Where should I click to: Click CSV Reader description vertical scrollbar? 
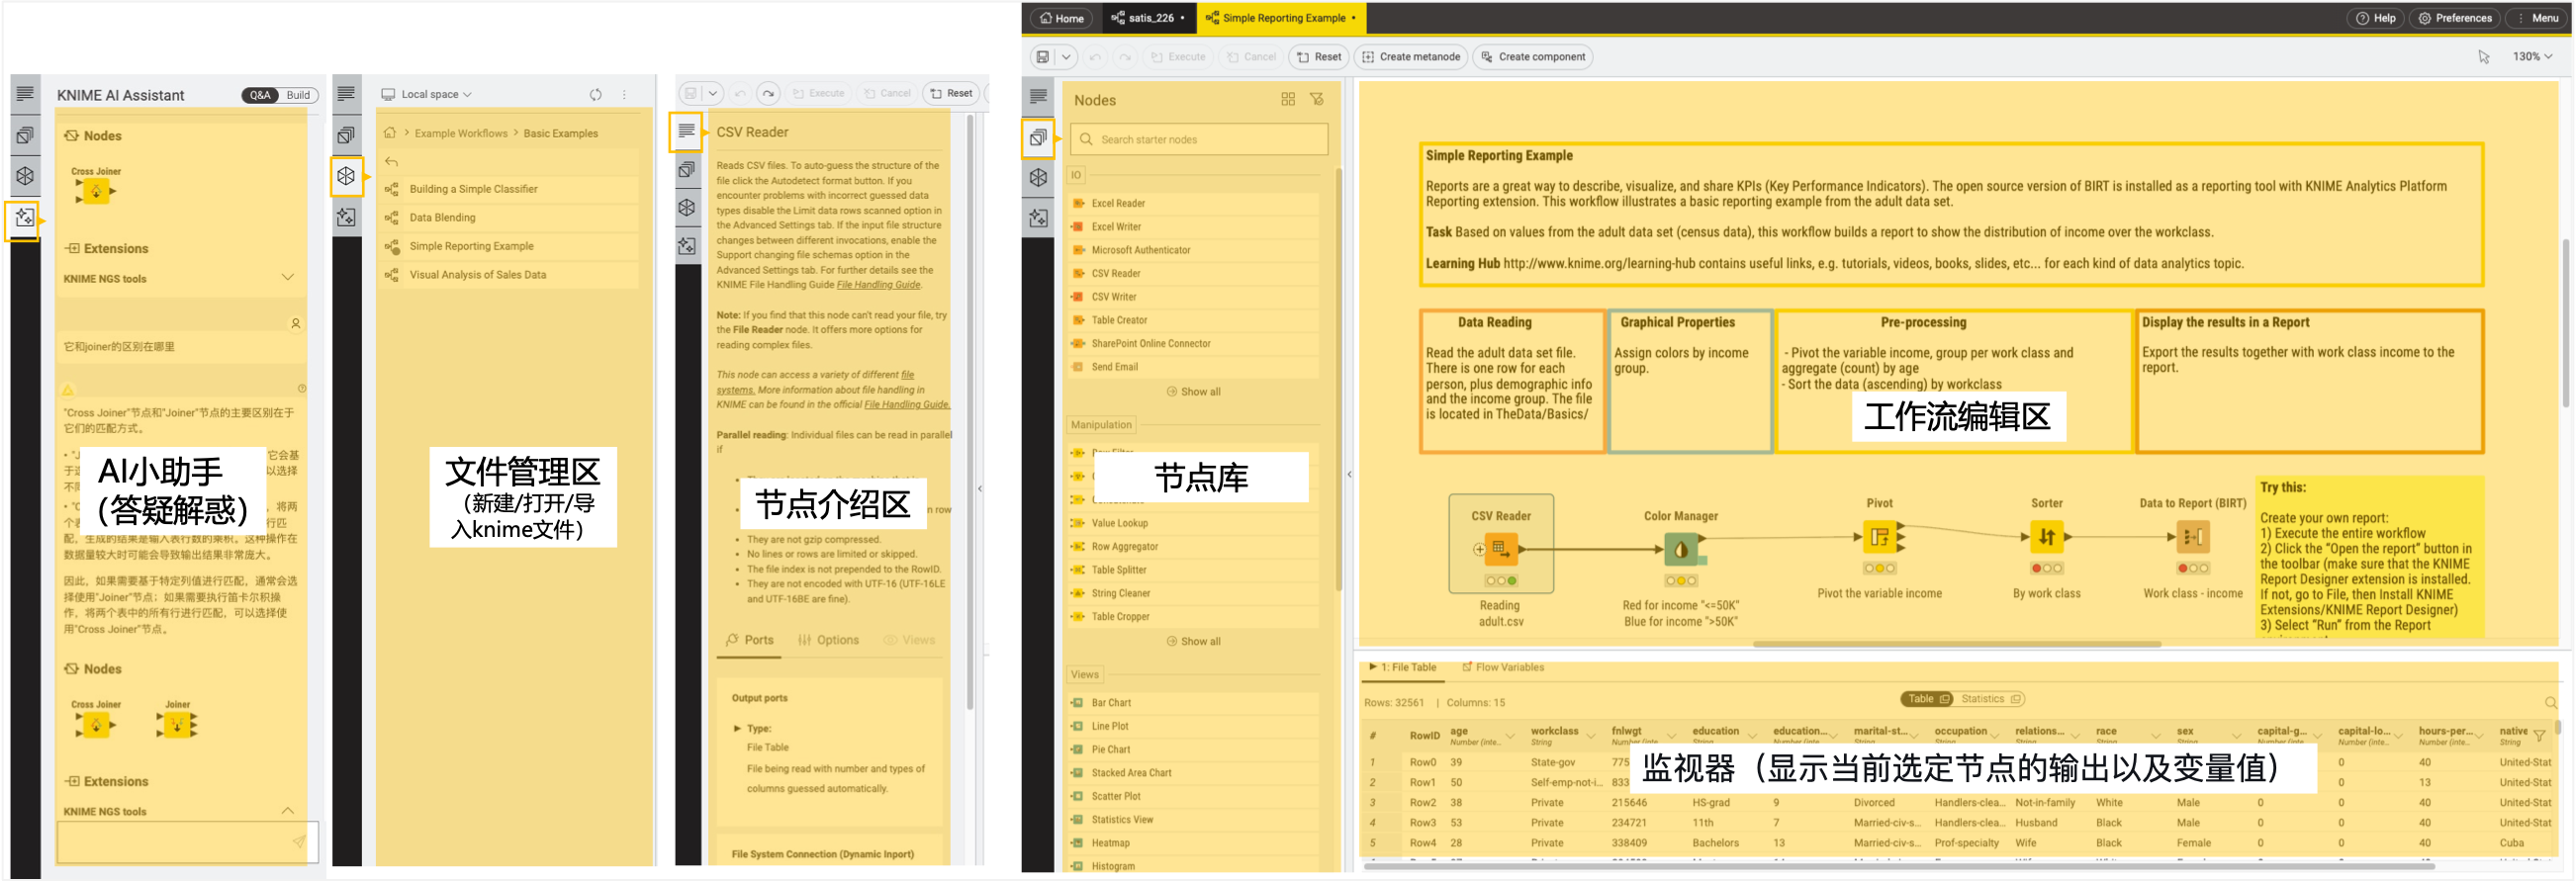point(969,412)
